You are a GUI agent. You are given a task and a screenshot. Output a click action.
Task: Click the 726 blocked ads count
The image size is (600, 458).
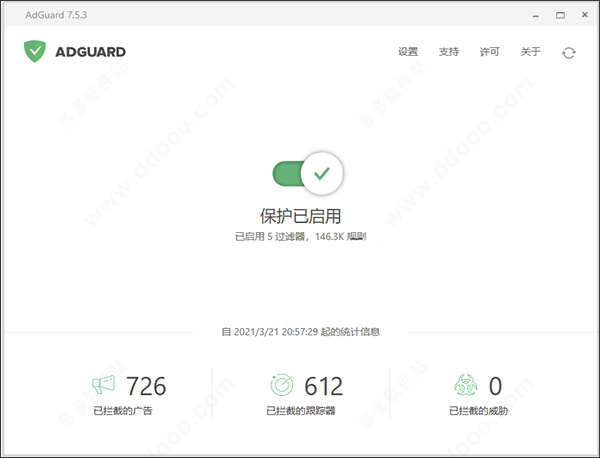146,386
